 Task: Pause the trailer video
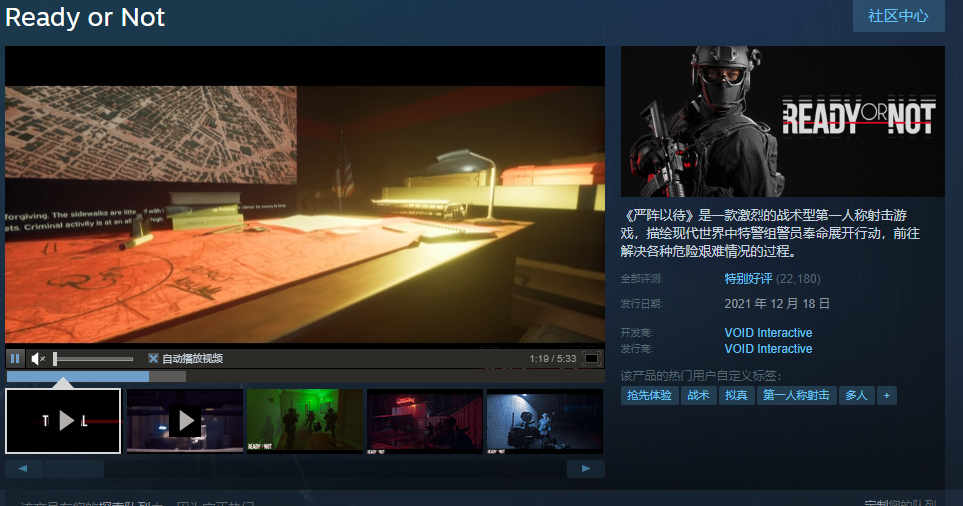point(15,358)
